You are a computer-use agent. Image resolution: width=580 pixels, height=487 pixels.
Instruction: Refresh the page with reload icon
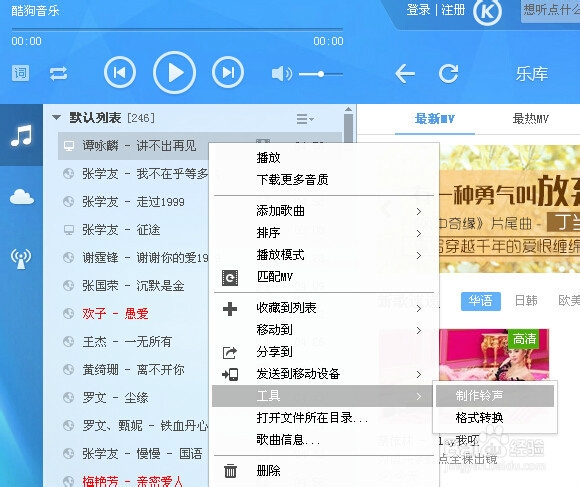pos(448,74)
